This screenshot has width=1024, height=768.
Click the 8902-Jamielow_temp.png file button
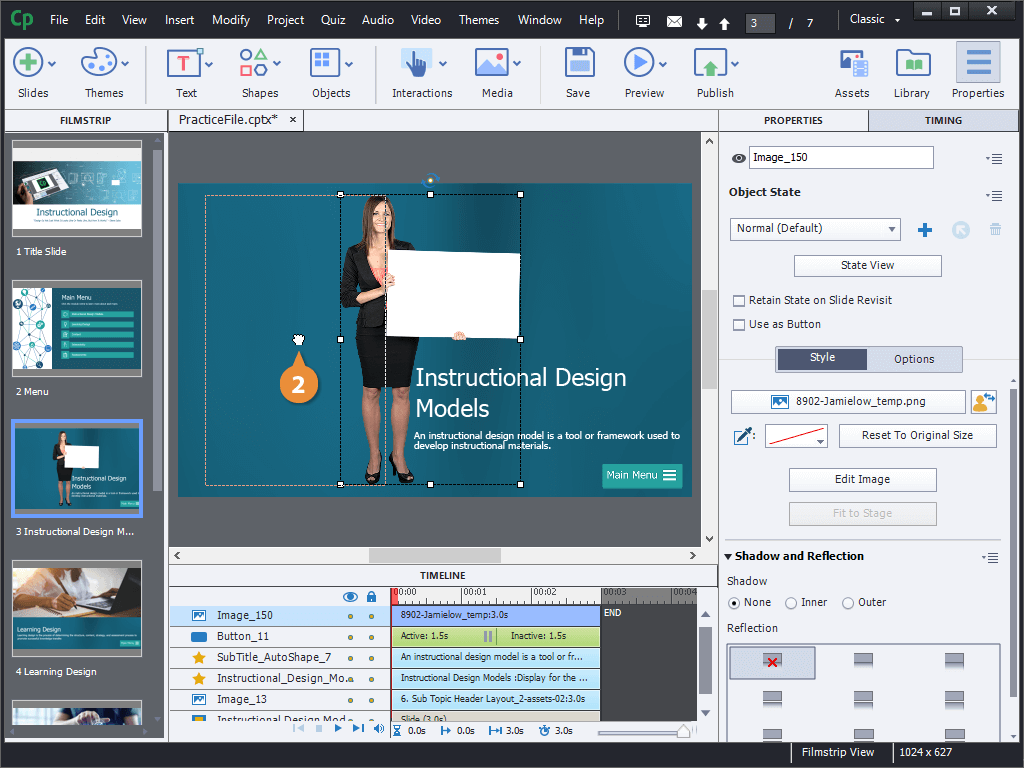tap(848, 402)
